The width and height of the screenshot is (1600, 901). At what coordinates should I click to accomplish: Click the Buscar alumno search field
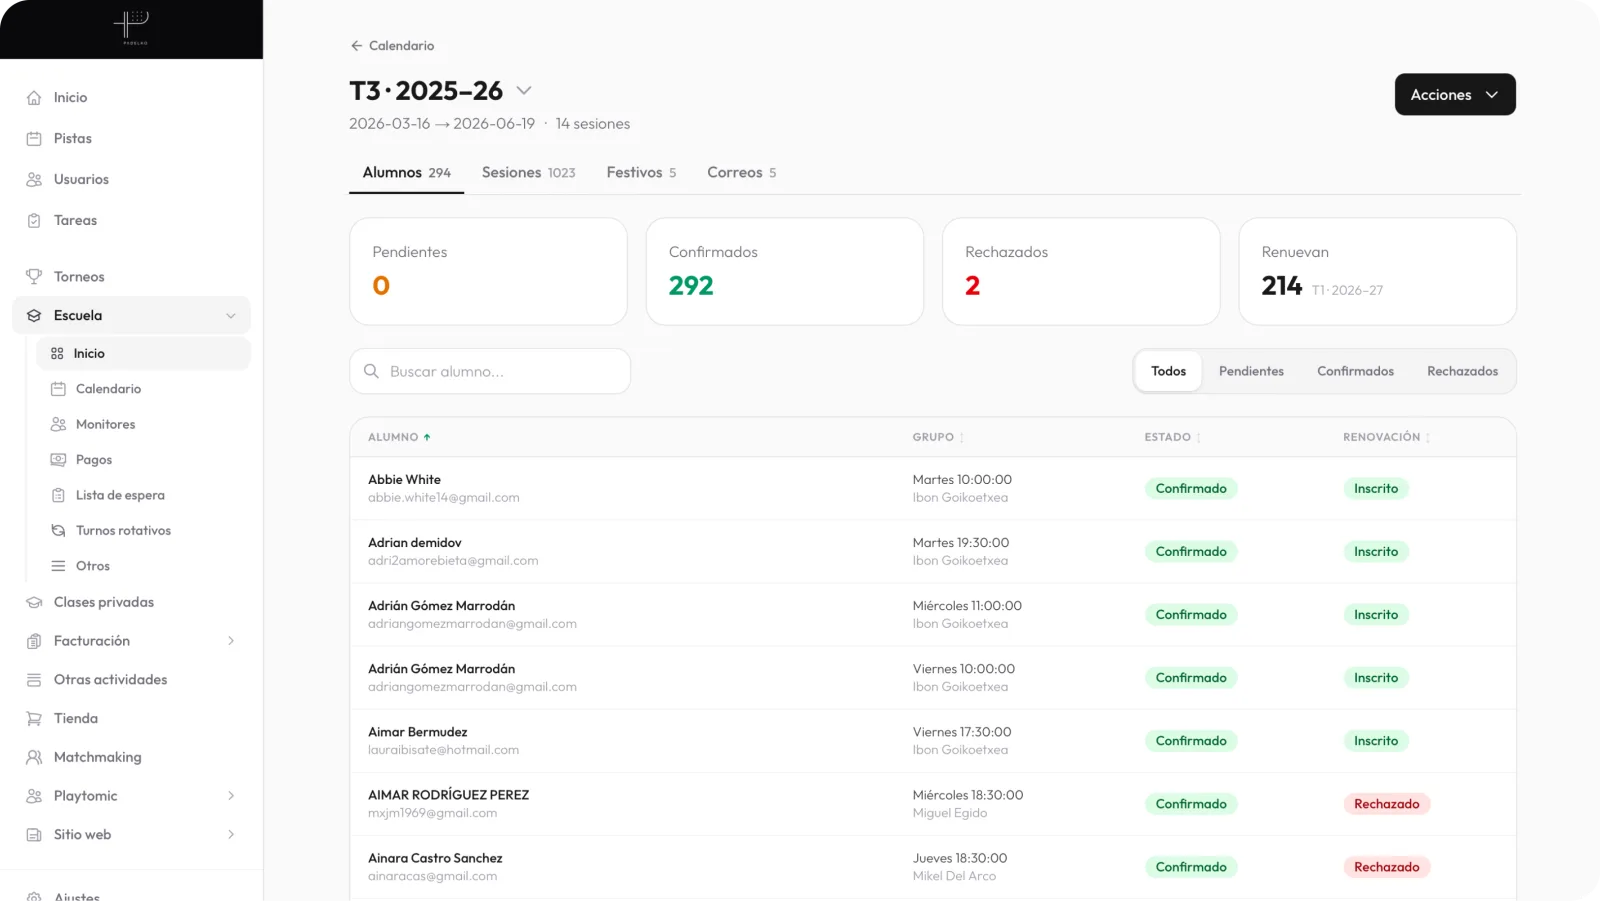pos(490,372)
